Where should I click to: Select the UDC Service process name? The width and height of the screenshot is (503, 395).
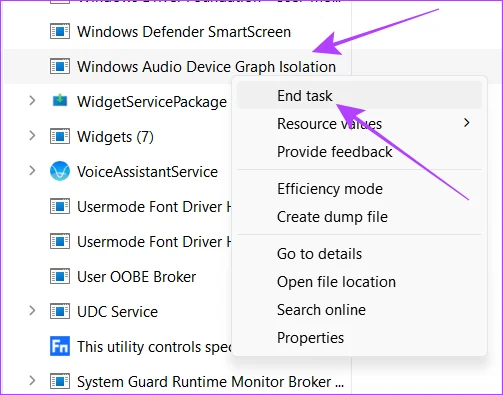coord(117,312)
